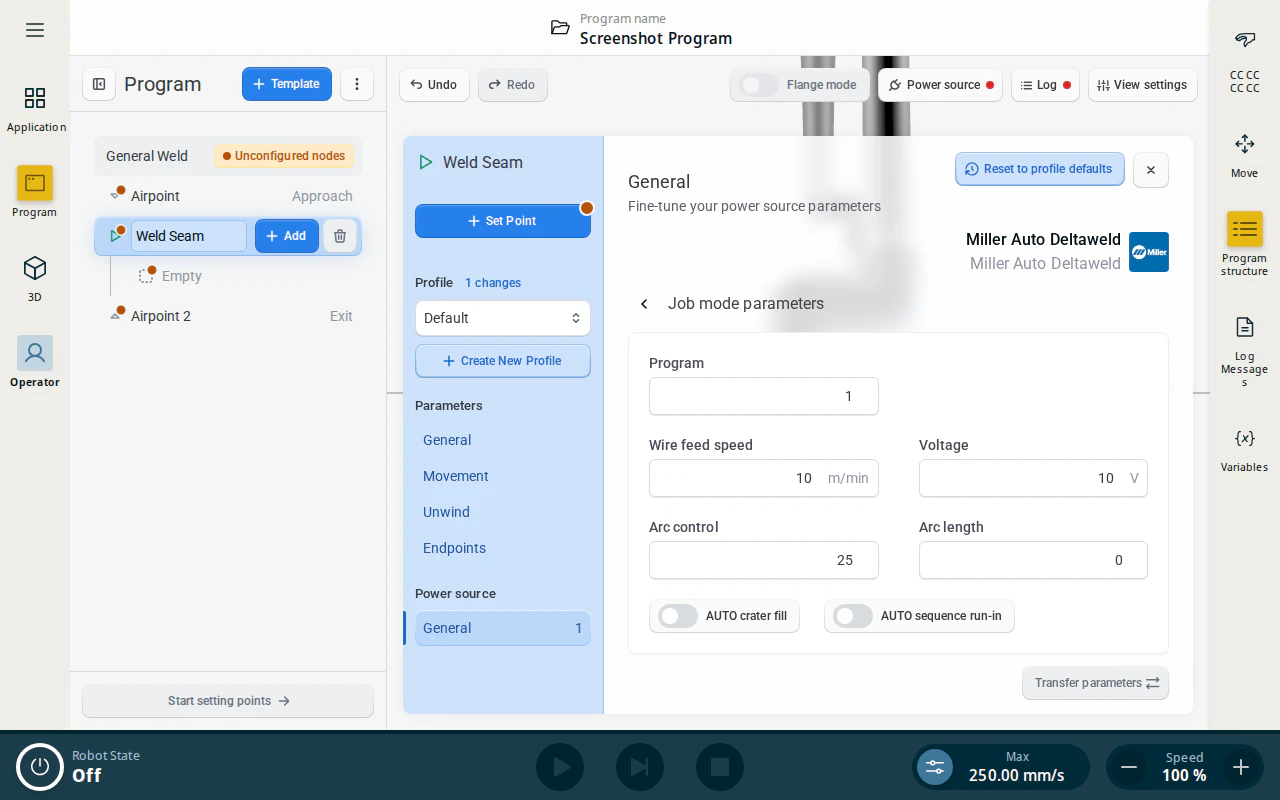
Task: Click the Template button
Action: click(287, 84)
